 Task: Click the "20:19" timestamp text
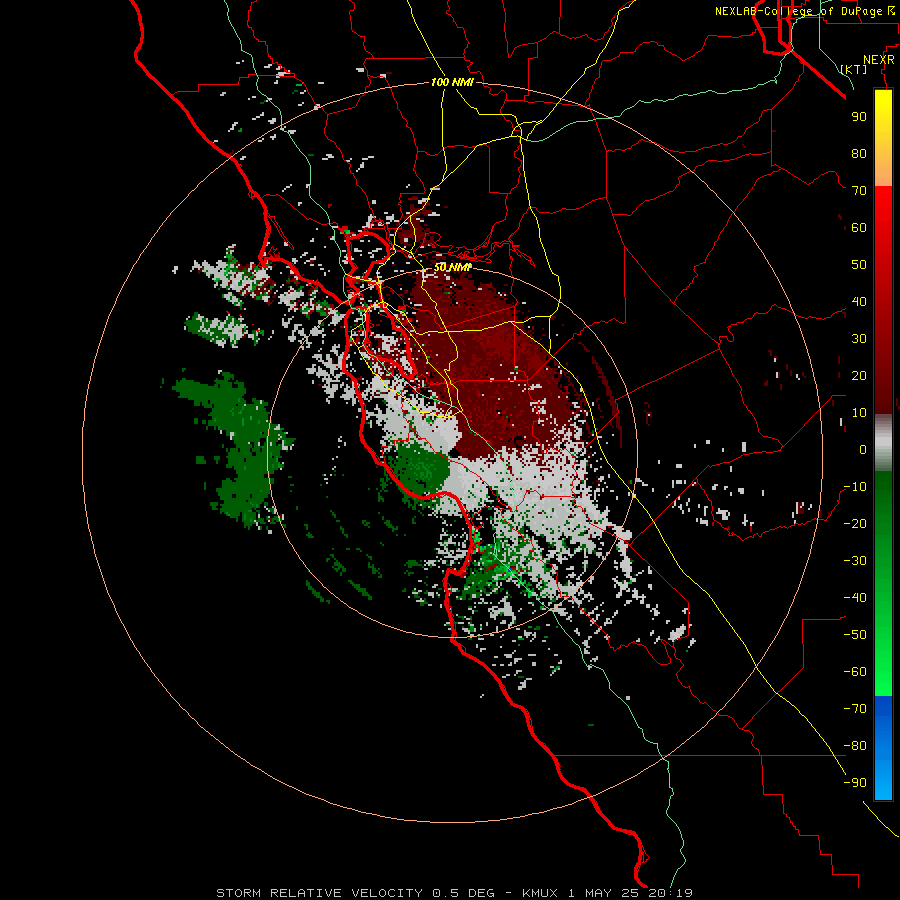670,893
